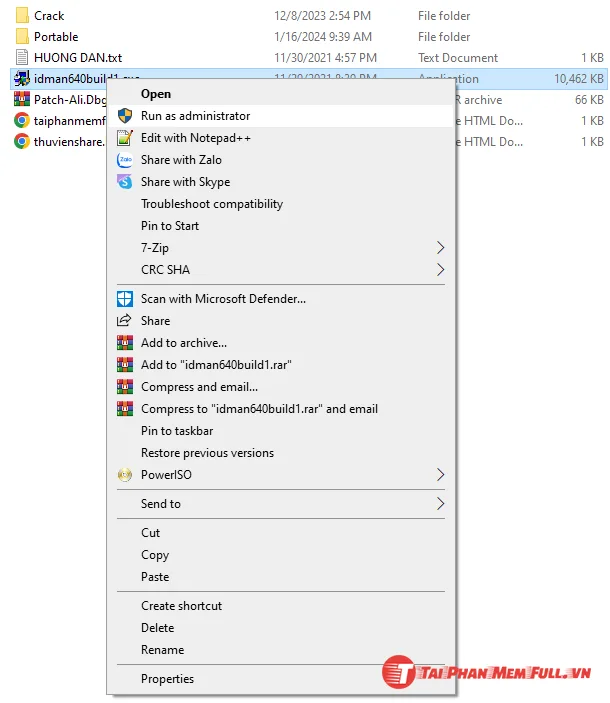This screenshot has width=610, height=703.
Task: Click WinRAR icon beside Add to "idman640build1.rar"
Action: 125,365
